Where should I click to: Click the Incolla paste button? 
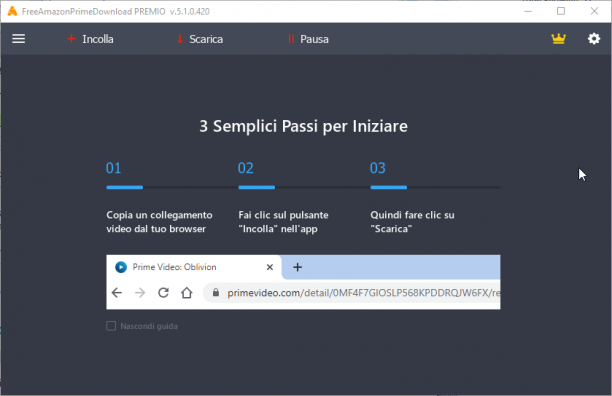coord(90,39)
